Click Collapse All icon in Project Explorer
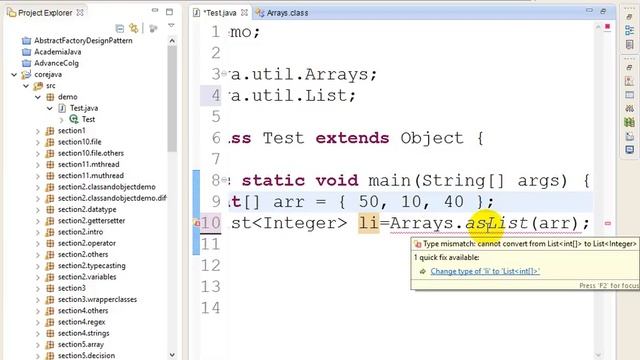640x360 pixels. coord(120,28)
